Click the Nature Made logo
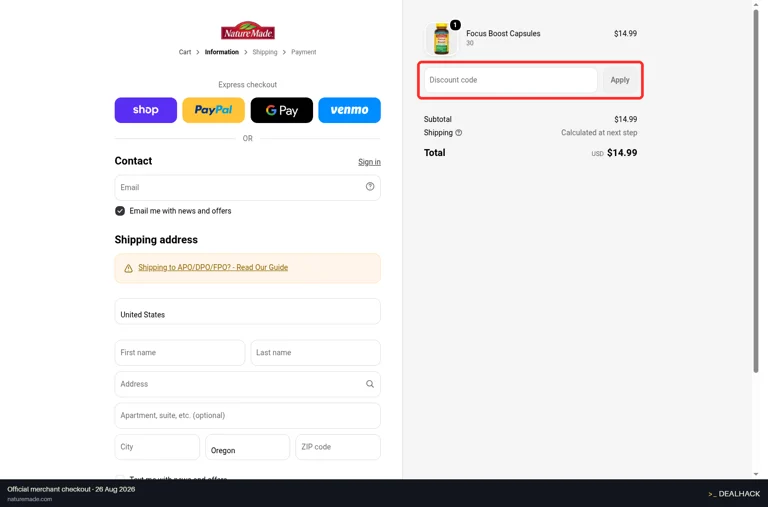 click(x=247, y=30)
